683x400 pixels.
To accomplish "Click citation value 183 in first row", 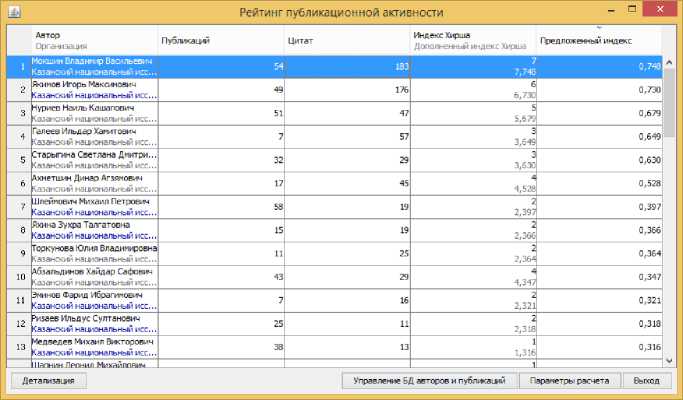I will (402, 67).
